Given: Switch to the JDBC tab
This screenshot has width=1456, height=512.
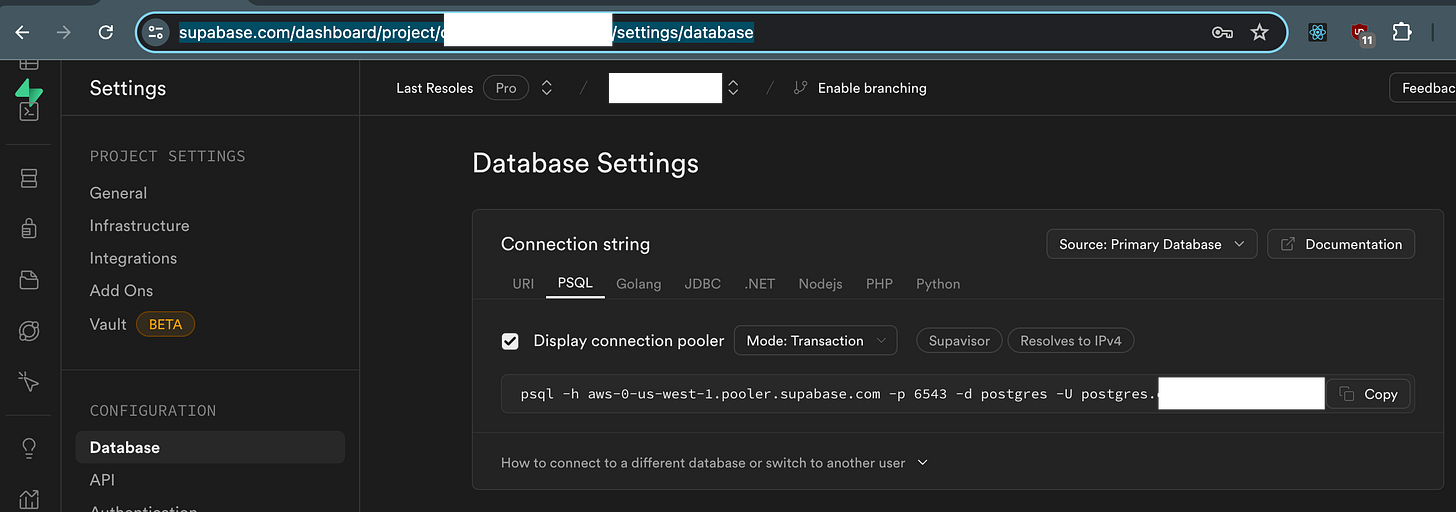Looking at the screenshot, I should point(703,284).
